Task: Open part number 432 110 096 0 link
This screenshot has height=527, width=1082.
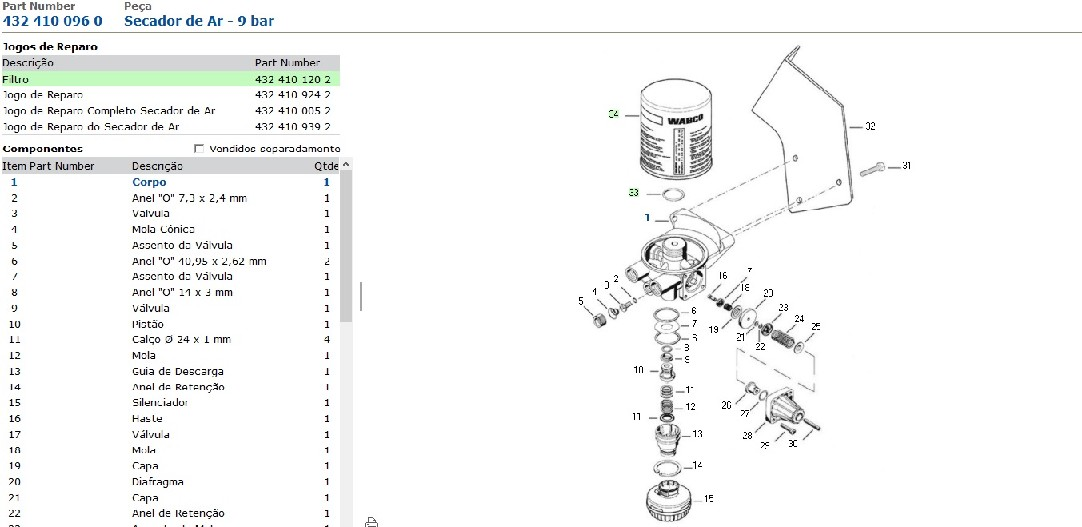Action: tap(52, 20)
